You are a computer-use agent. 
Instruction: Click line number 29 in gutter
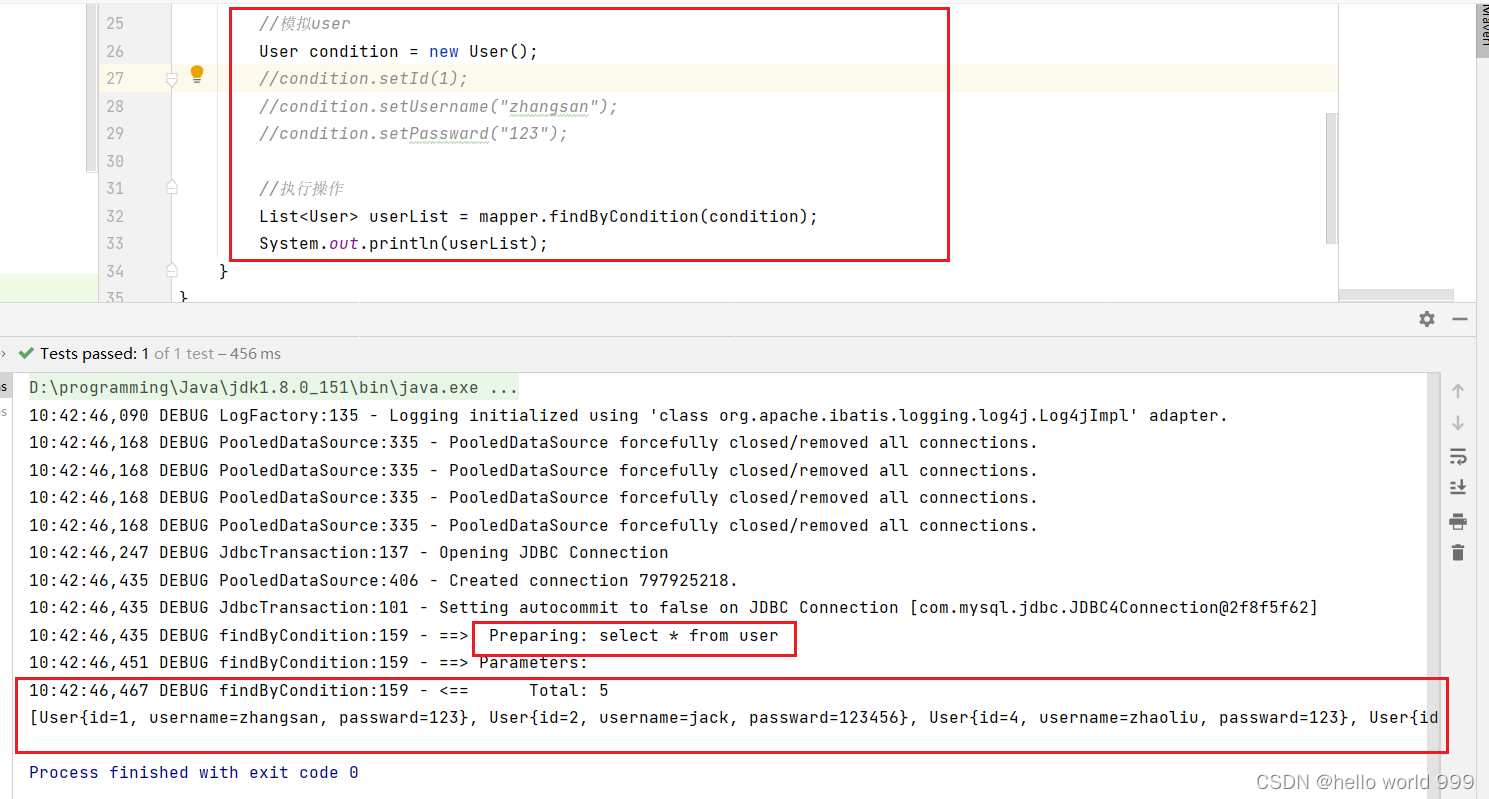coord(114,133)
